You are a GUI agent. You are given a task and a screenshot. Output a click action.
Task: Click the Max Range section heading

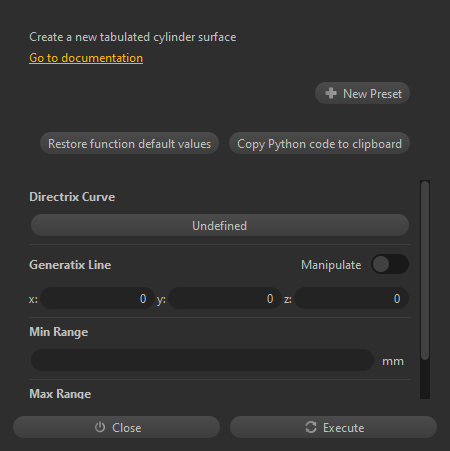60,394
